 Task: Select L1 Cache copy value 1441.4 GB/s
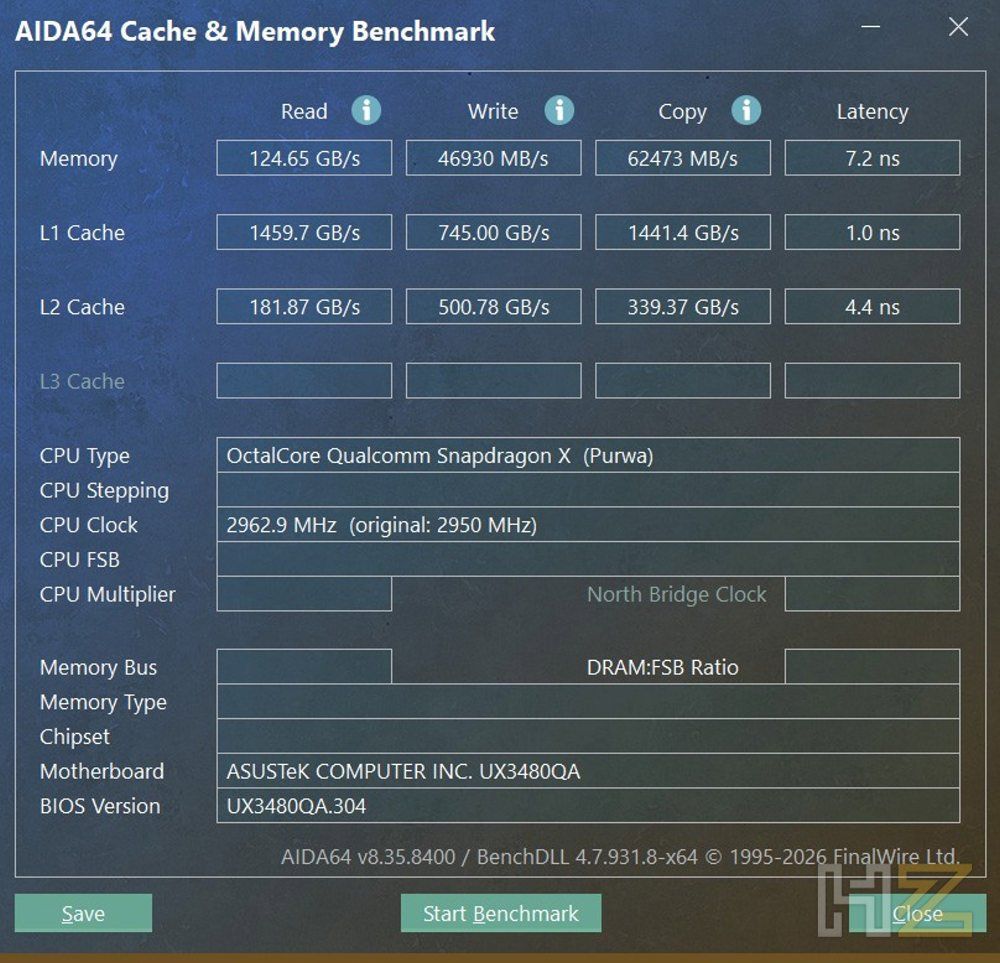[683, 232]
